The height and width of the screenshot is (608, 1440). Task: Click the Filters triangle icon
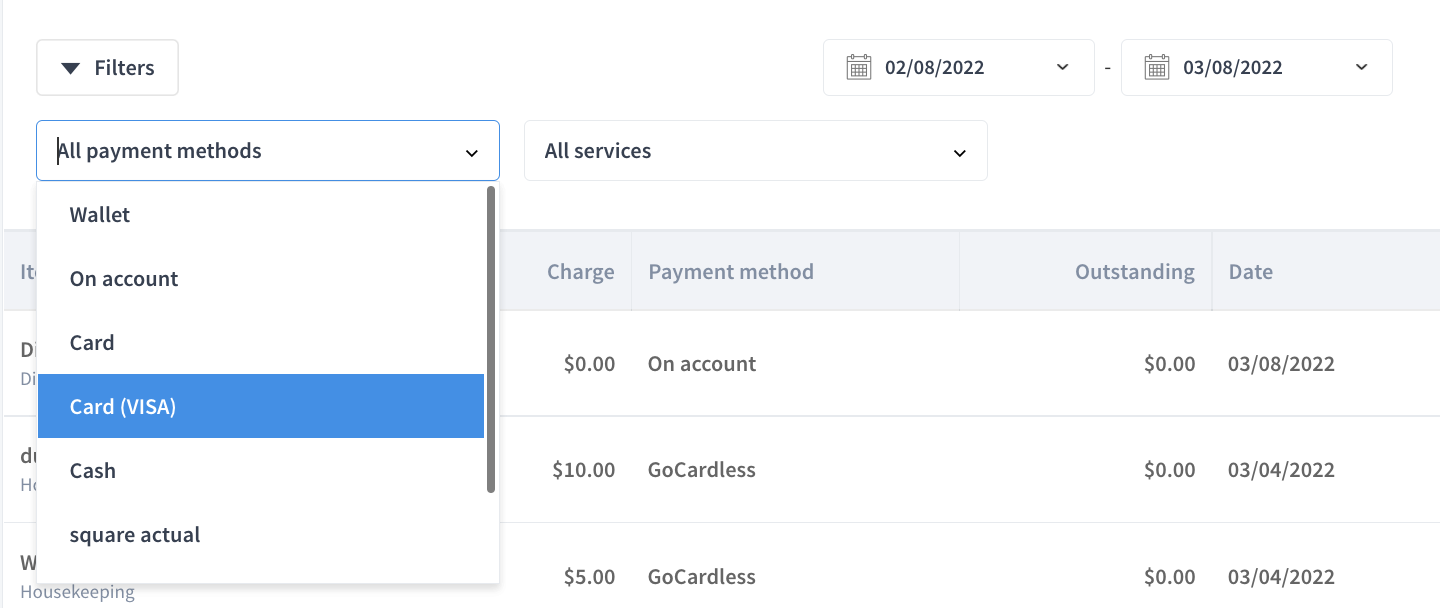coord(70,68)
